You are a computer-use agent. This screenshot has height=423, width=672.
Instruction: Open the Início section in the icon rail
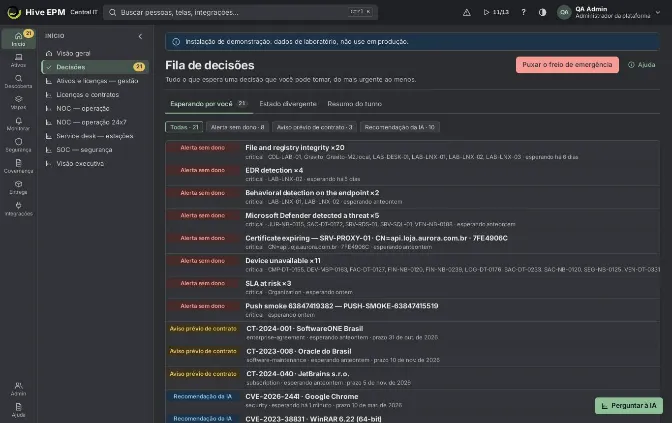(18, 39)
